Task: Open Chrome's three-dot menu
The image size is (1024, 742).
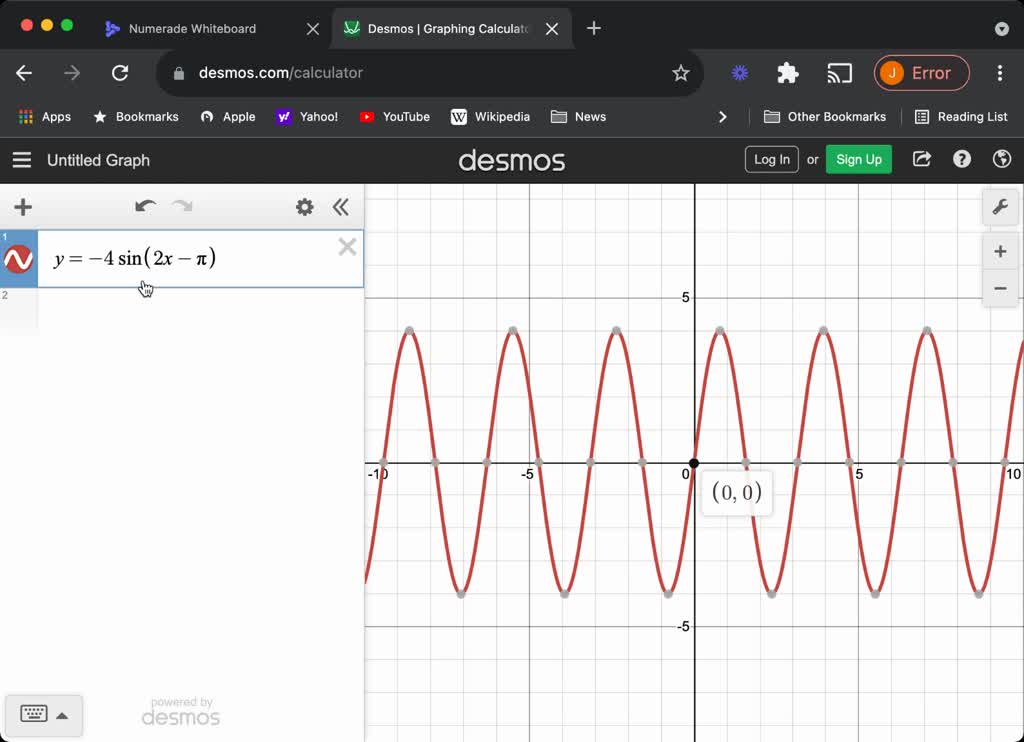Action: [x=999, y=73]
